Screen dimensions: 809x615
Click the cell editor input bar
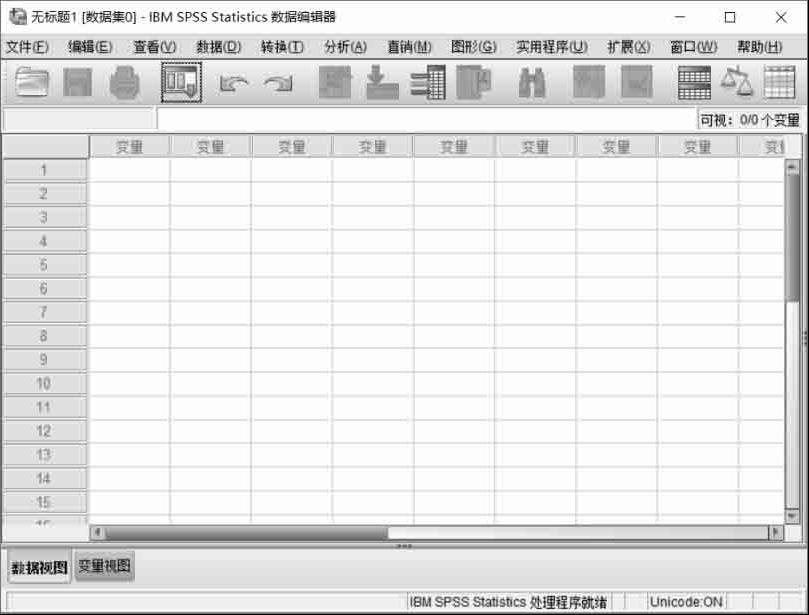tap(427, 120)
